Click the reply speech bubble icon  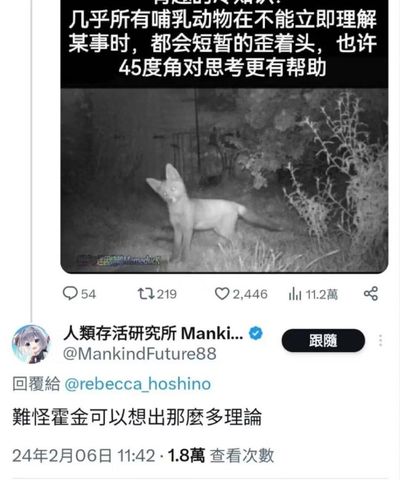[x=70, y=294]
